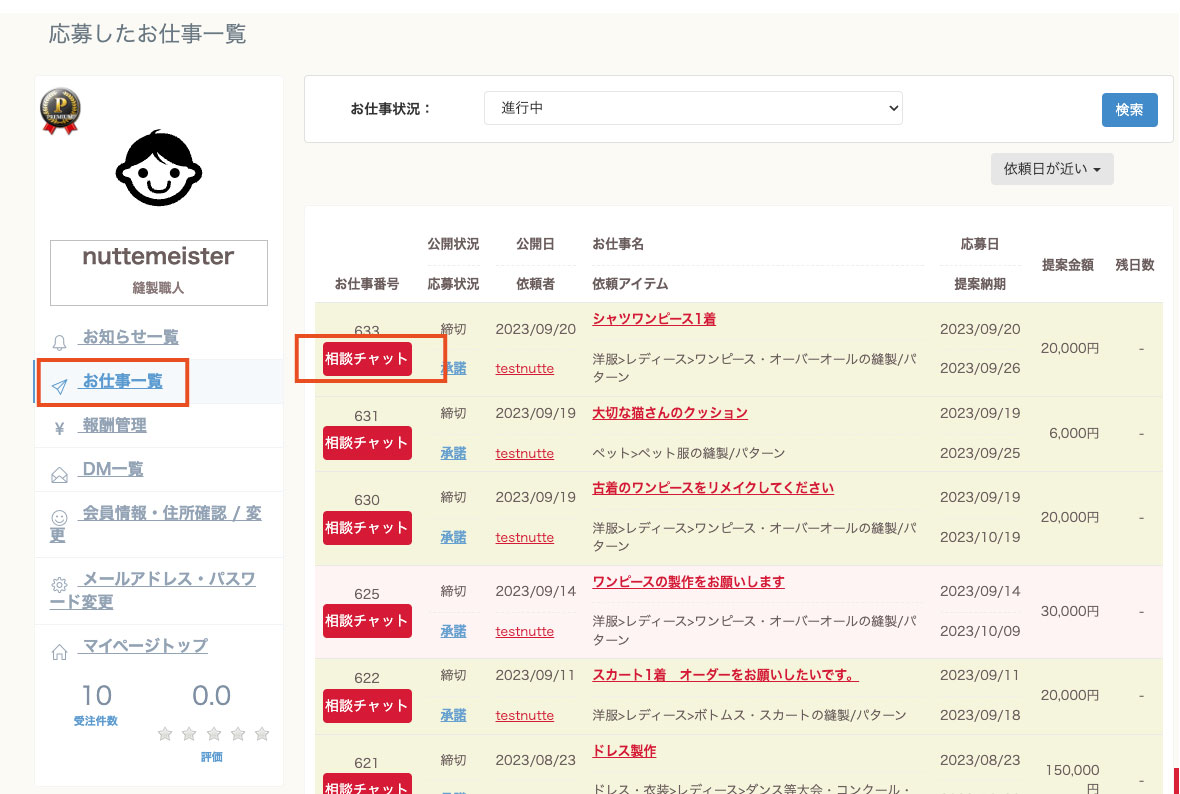Open the お仕事一覧 menu item
The image size is (1180, 794).
122,381
